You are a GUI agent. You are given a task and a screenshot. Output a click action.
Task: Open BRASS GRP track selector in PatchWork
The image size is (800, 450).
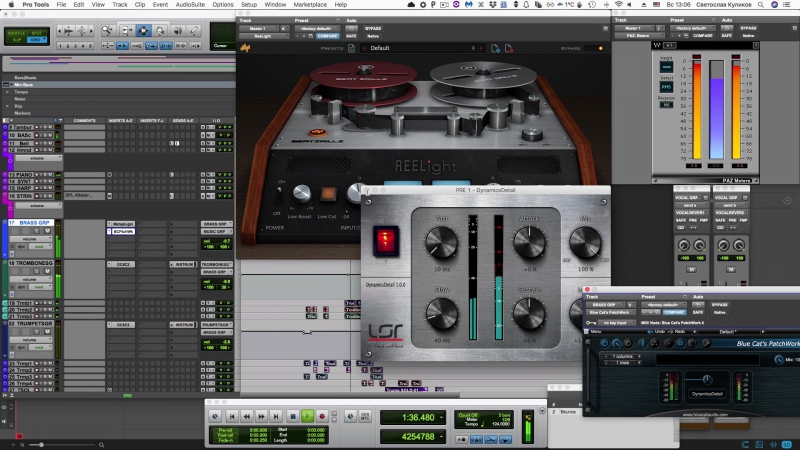[x=607, y=305]
